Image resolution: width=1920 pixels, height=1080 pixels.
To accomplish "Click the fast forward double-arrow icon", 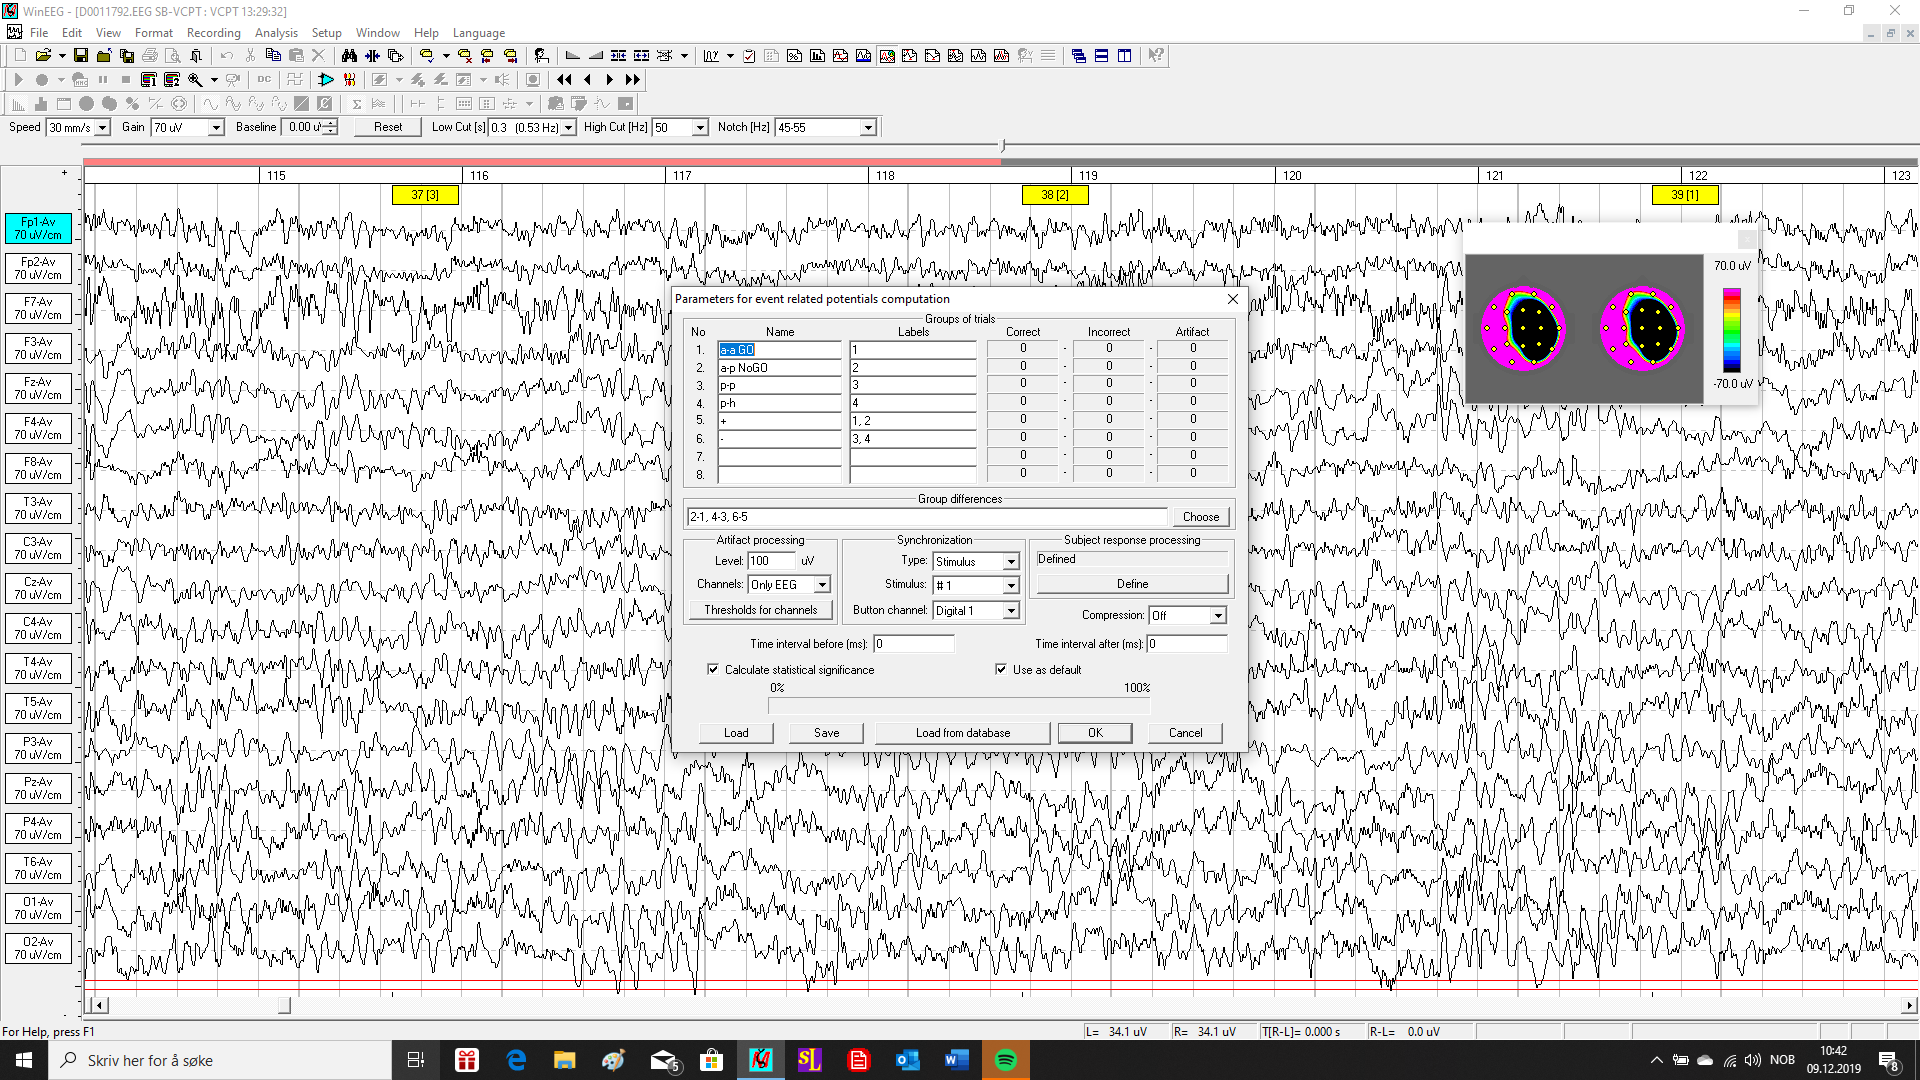I will 632,80.
